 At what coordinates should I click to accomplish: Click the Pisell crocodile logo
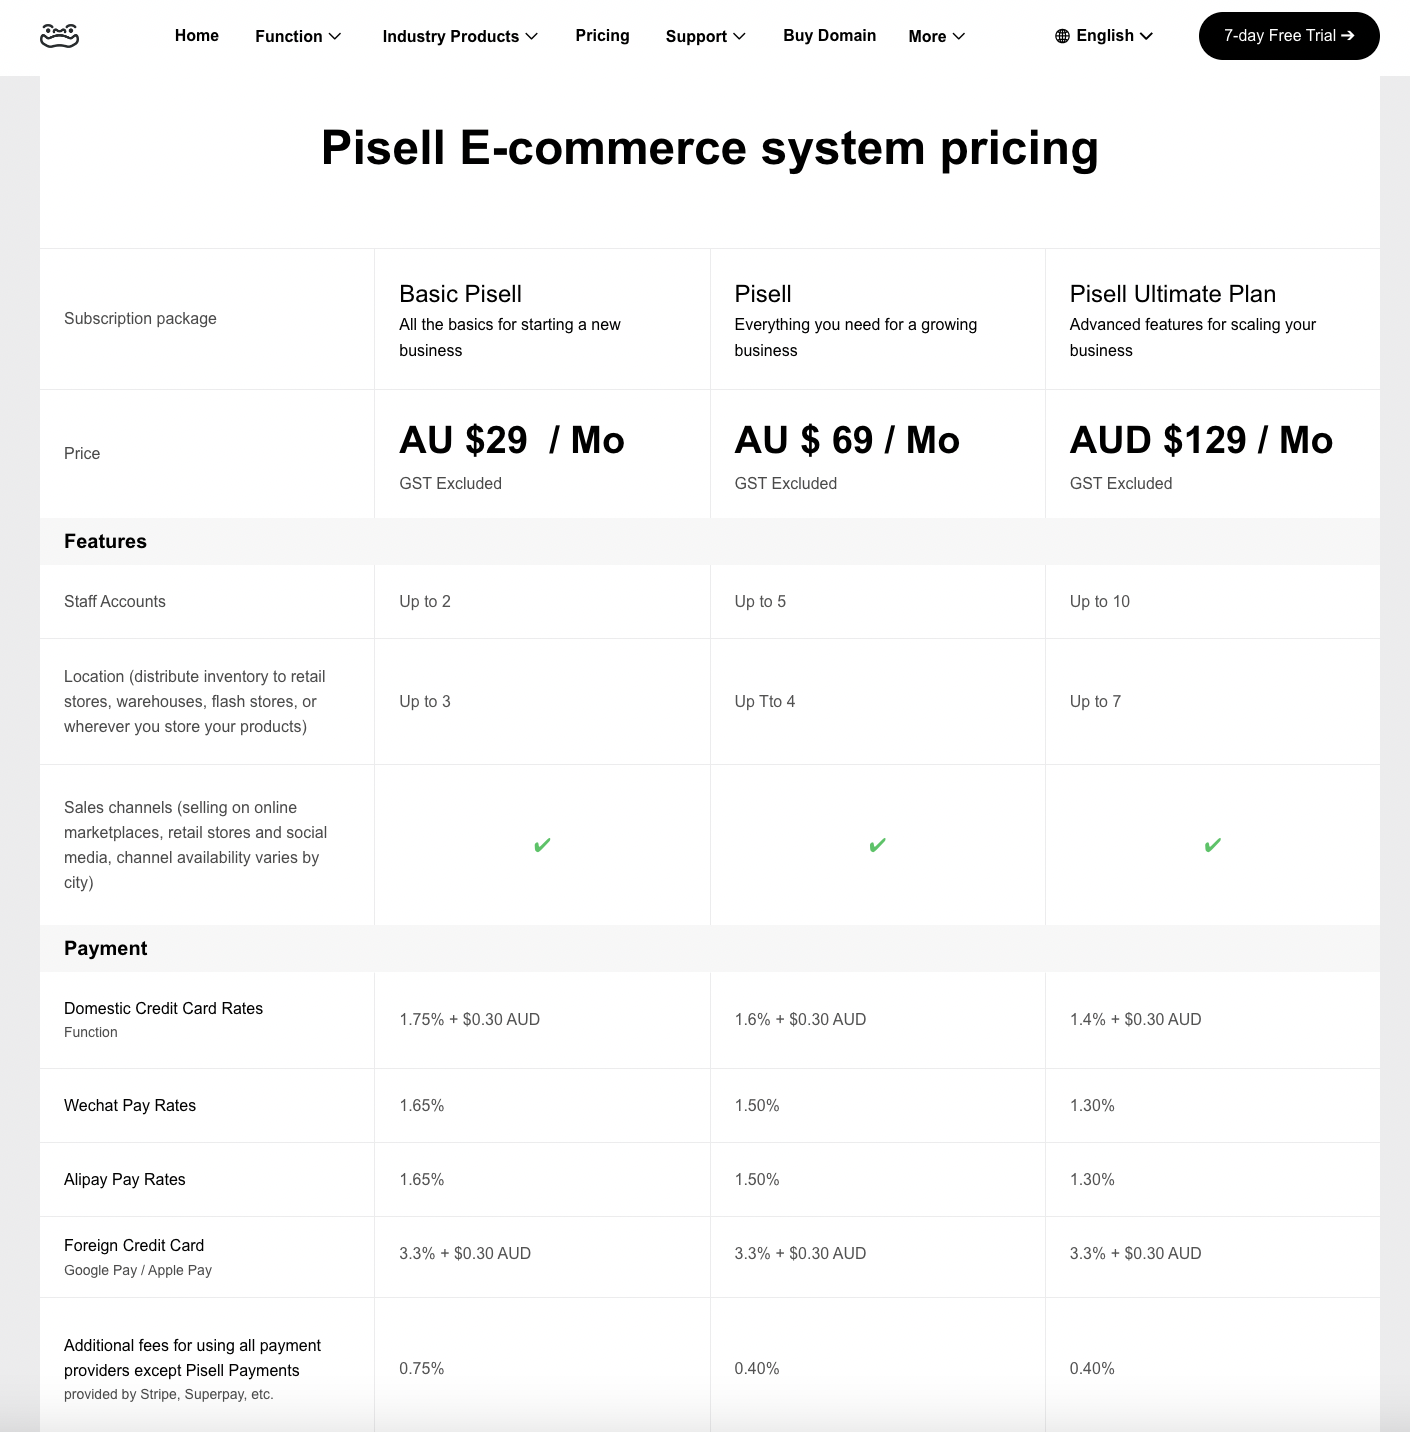click(x=59, y=36)
